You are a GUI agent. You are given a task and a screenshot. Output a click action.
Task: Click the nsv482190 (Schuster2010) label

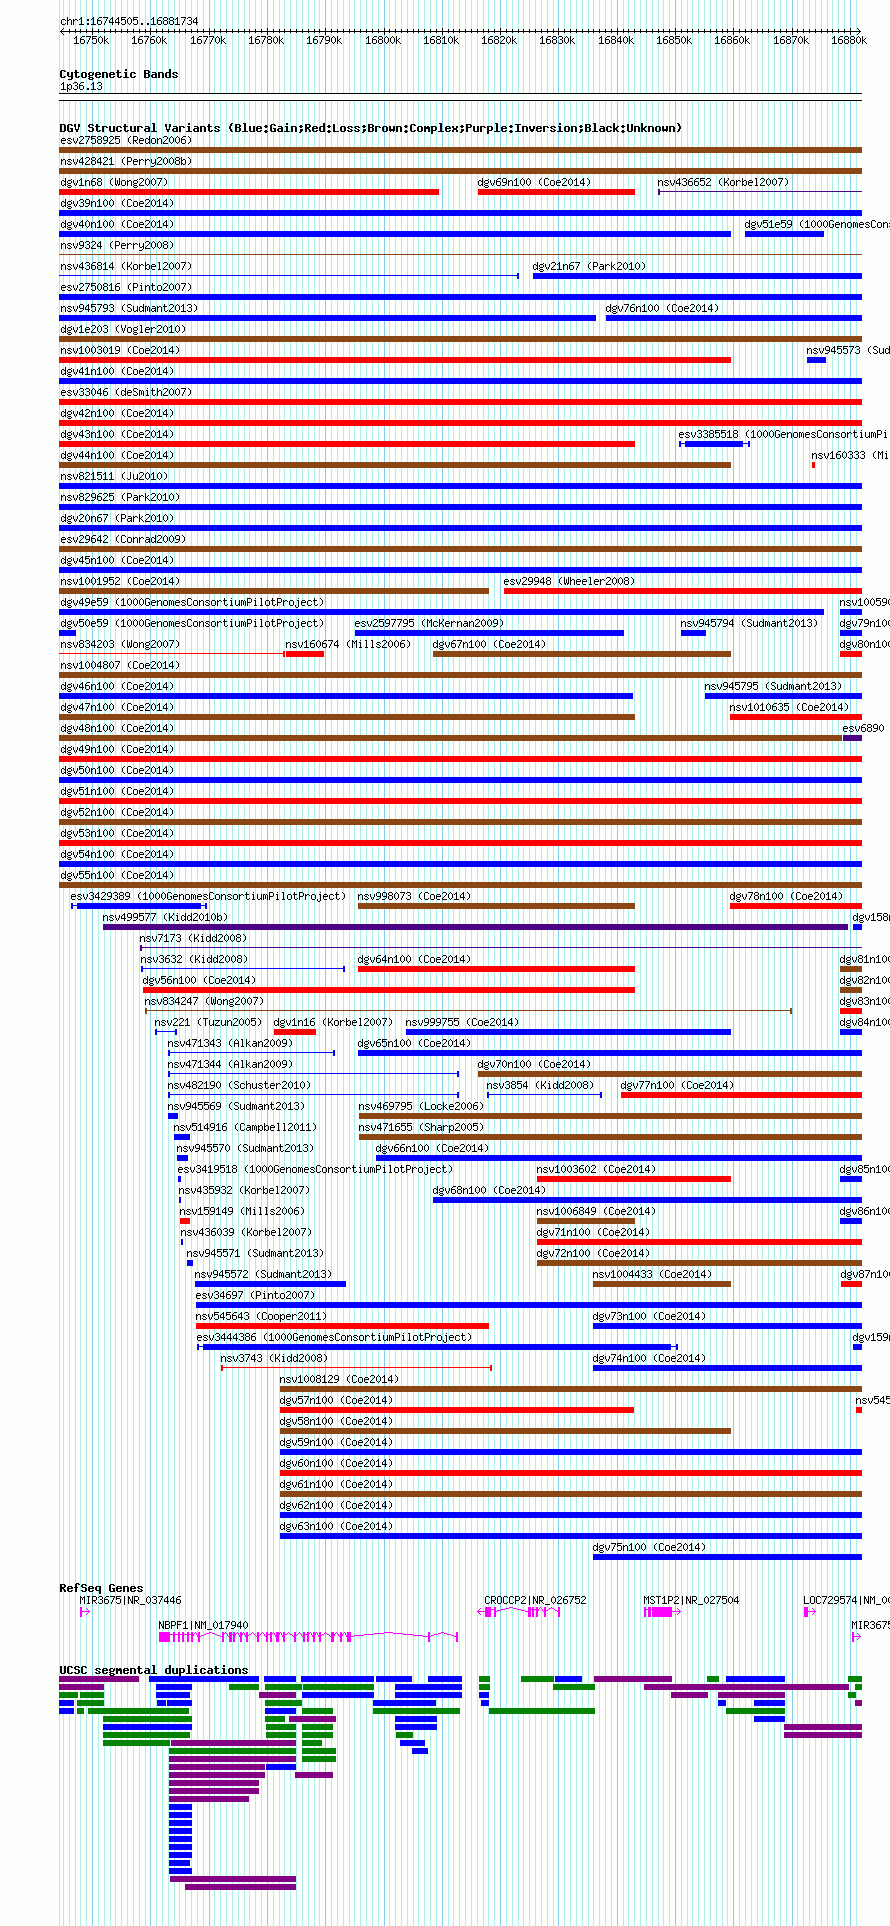coord(239,1085)
